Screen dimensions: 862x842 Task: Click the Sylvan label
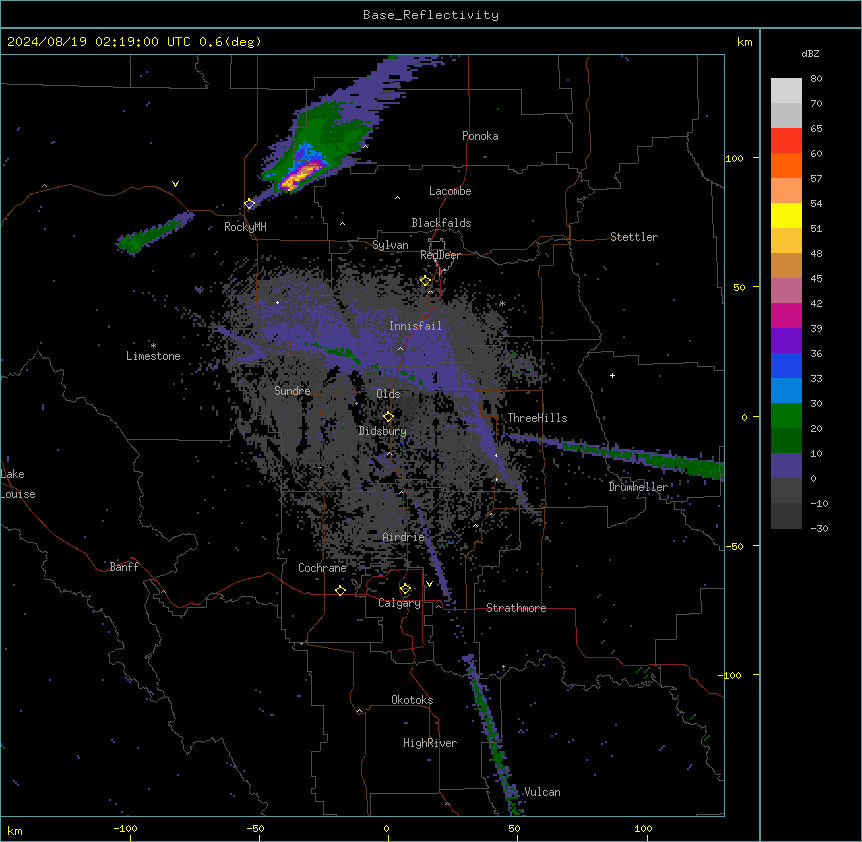coord(390,245)
